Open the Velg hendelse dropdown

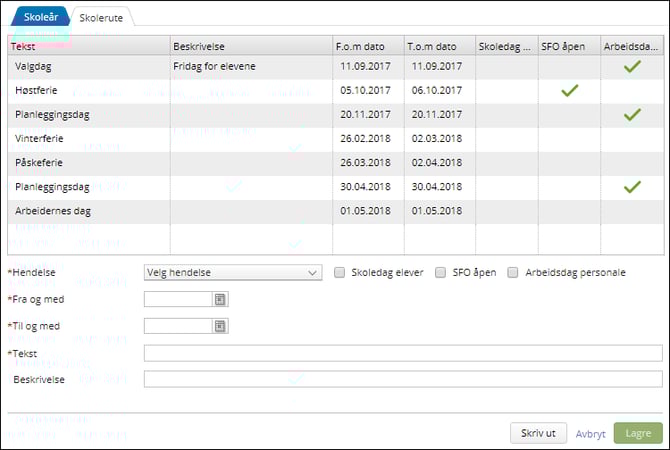[x=232, y=272]
